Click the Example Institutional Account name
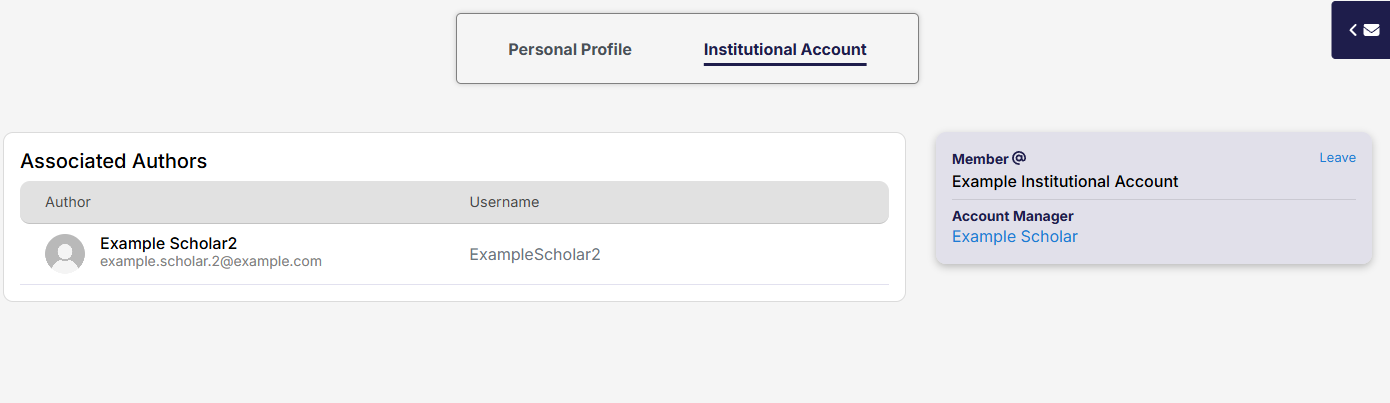The width and height of the screenshot is (1390, 403). pos(1065,182)
